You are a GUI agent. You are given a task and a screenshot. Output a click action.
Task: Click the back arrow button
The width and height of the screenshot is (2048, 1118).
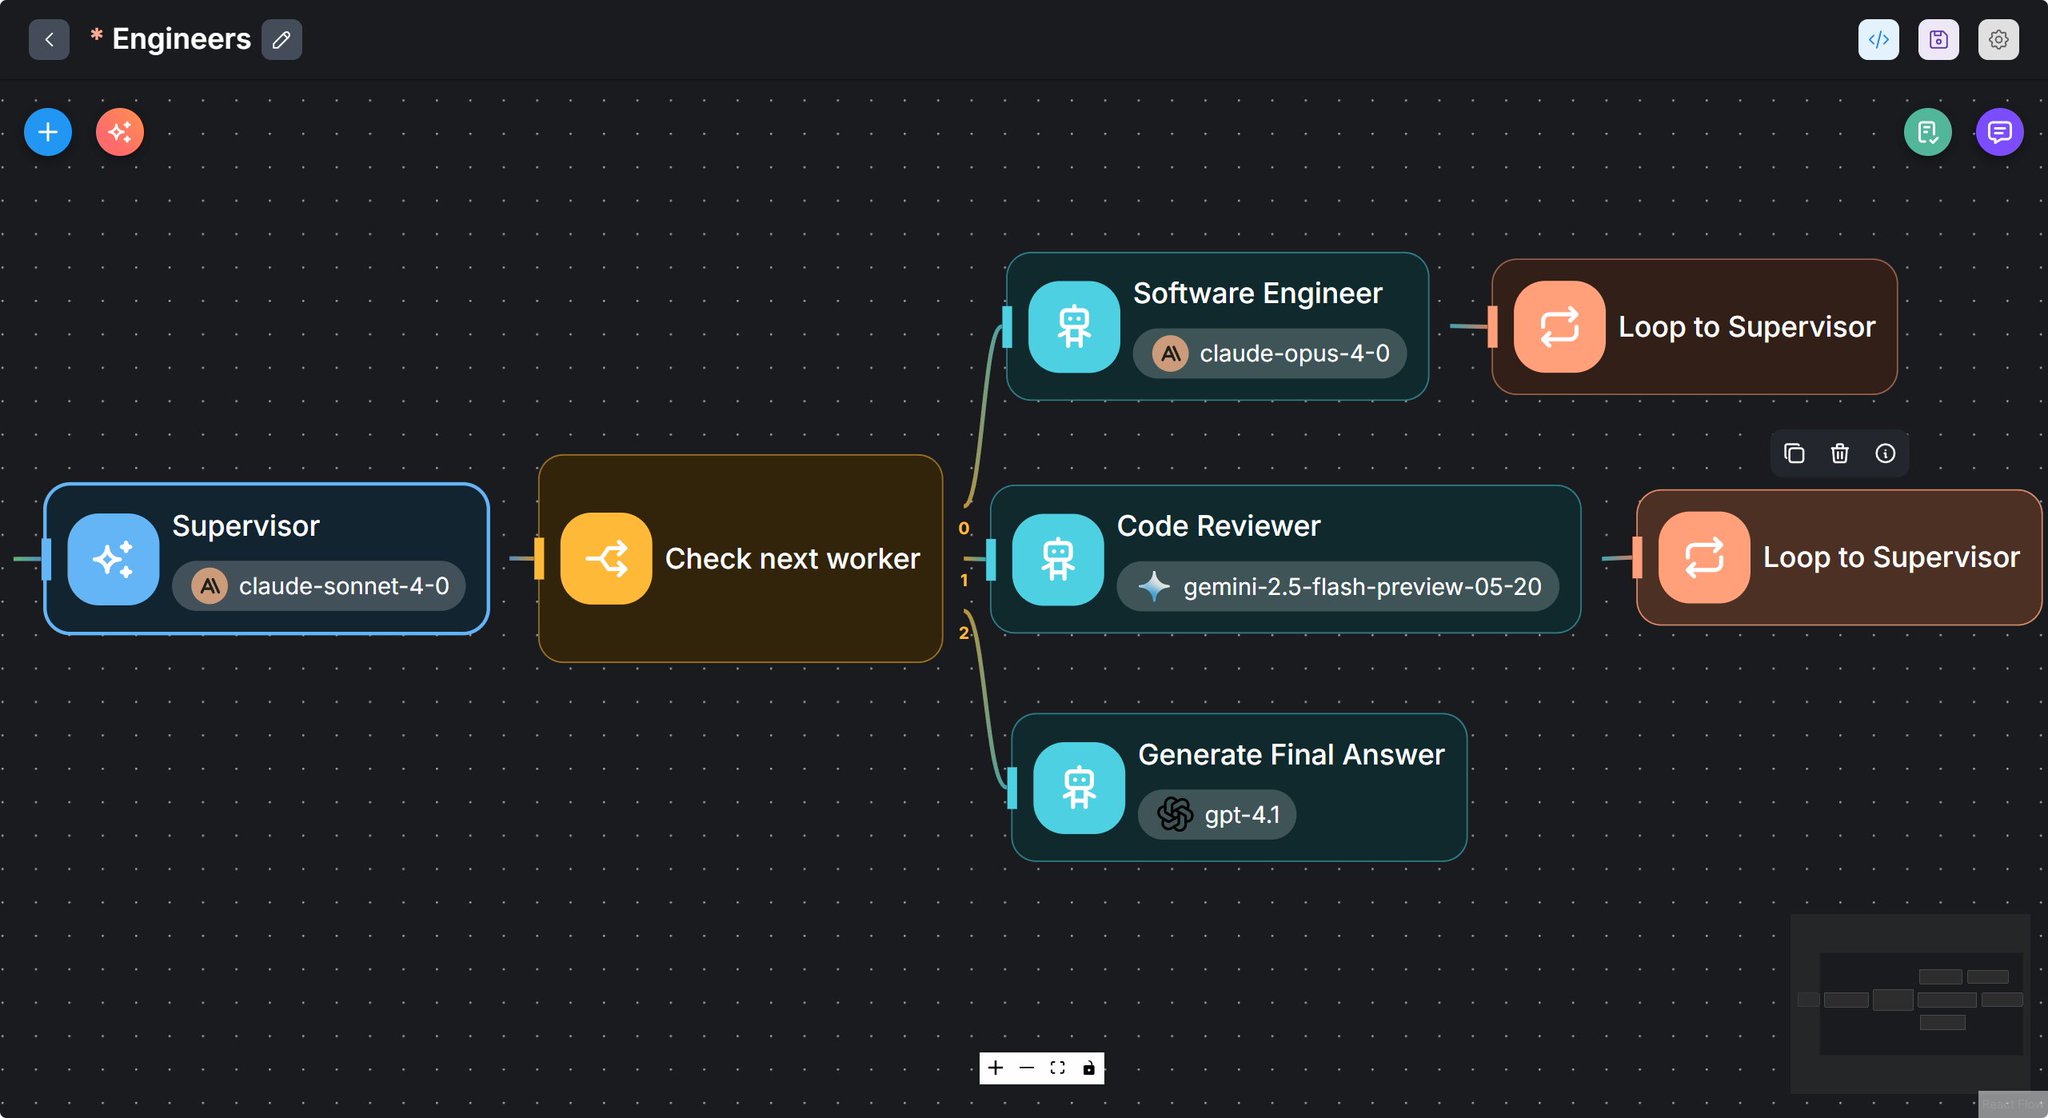(x=49, y=40)
